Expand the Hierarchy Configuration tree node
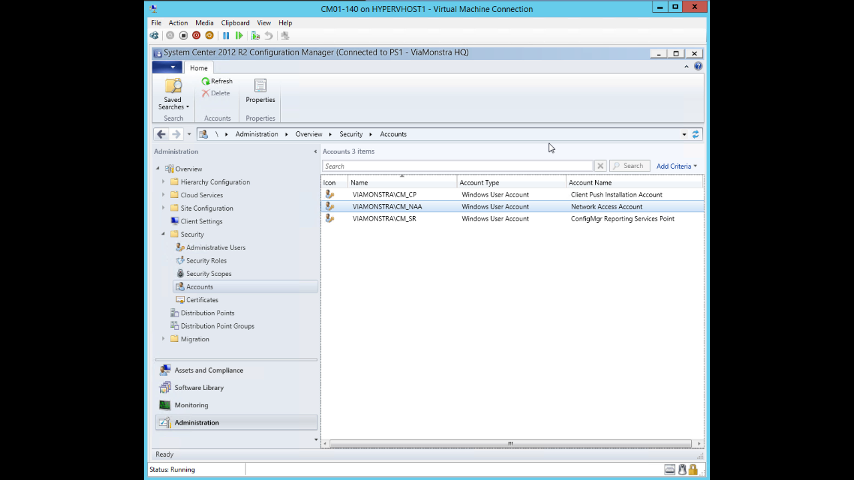The width and height of the screenshot is (854, 480). 163,182
